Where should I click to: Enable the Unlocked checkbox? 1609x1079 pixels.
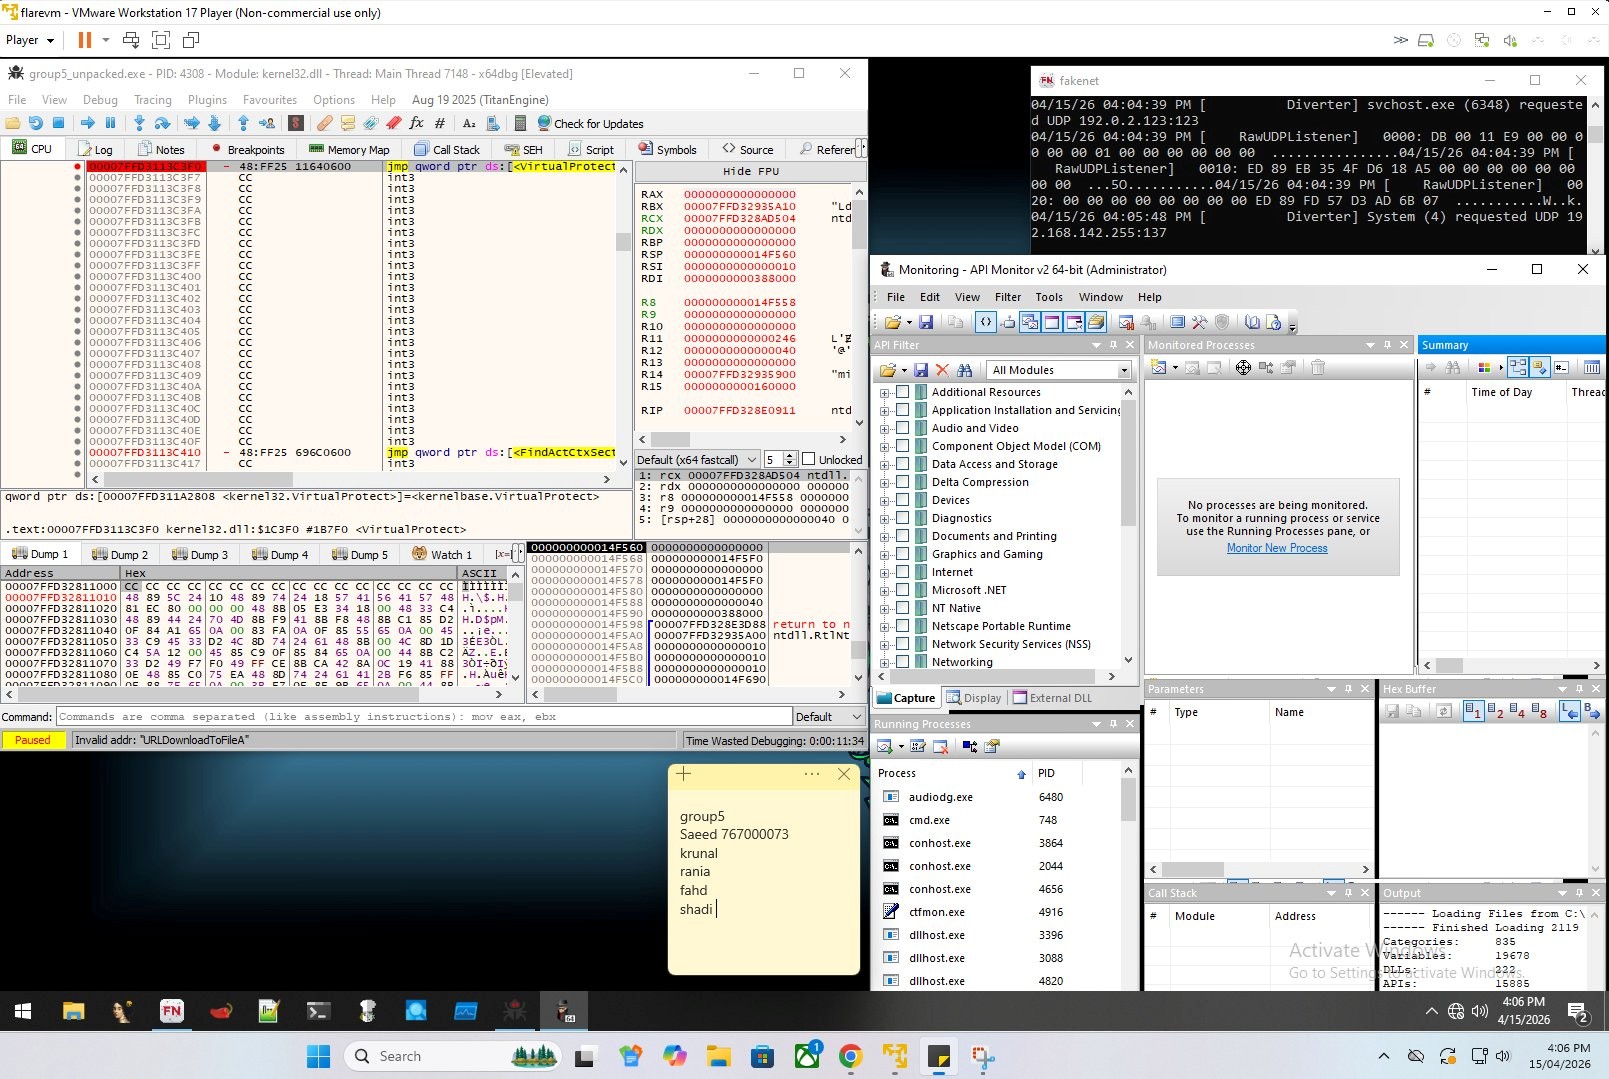(809, 459)
